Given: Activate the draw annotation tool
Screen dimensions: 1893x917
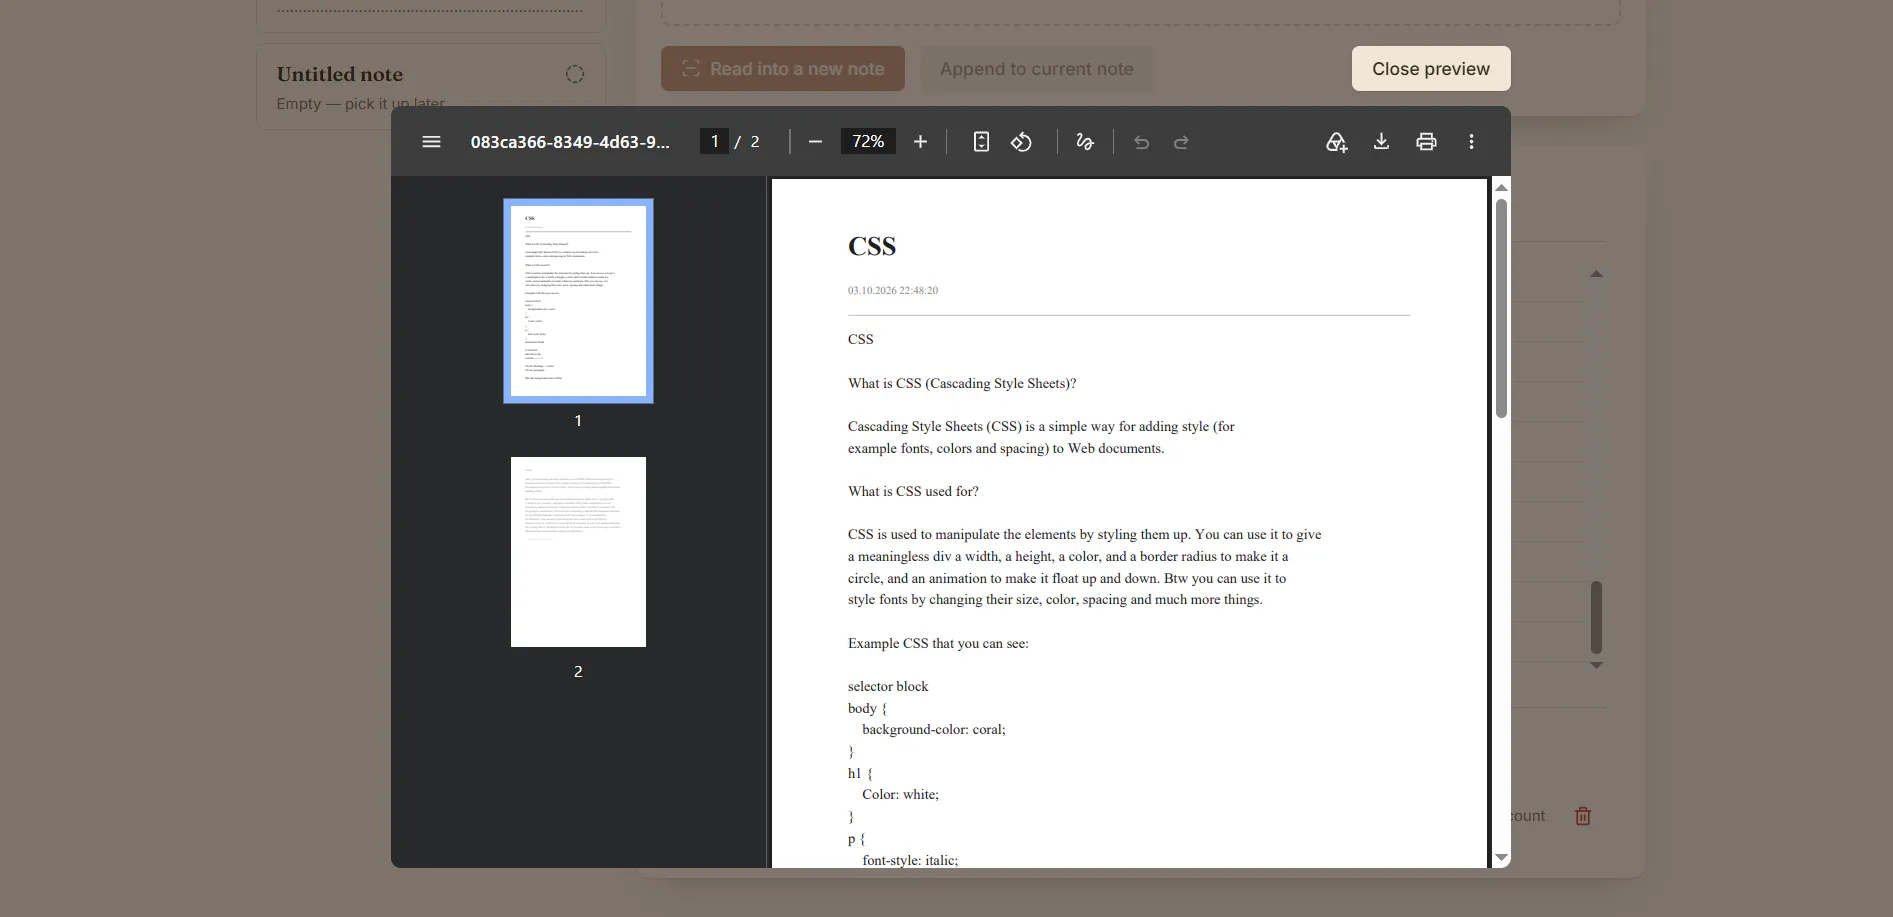Looking at the screenshot, I should (1085, 142).
